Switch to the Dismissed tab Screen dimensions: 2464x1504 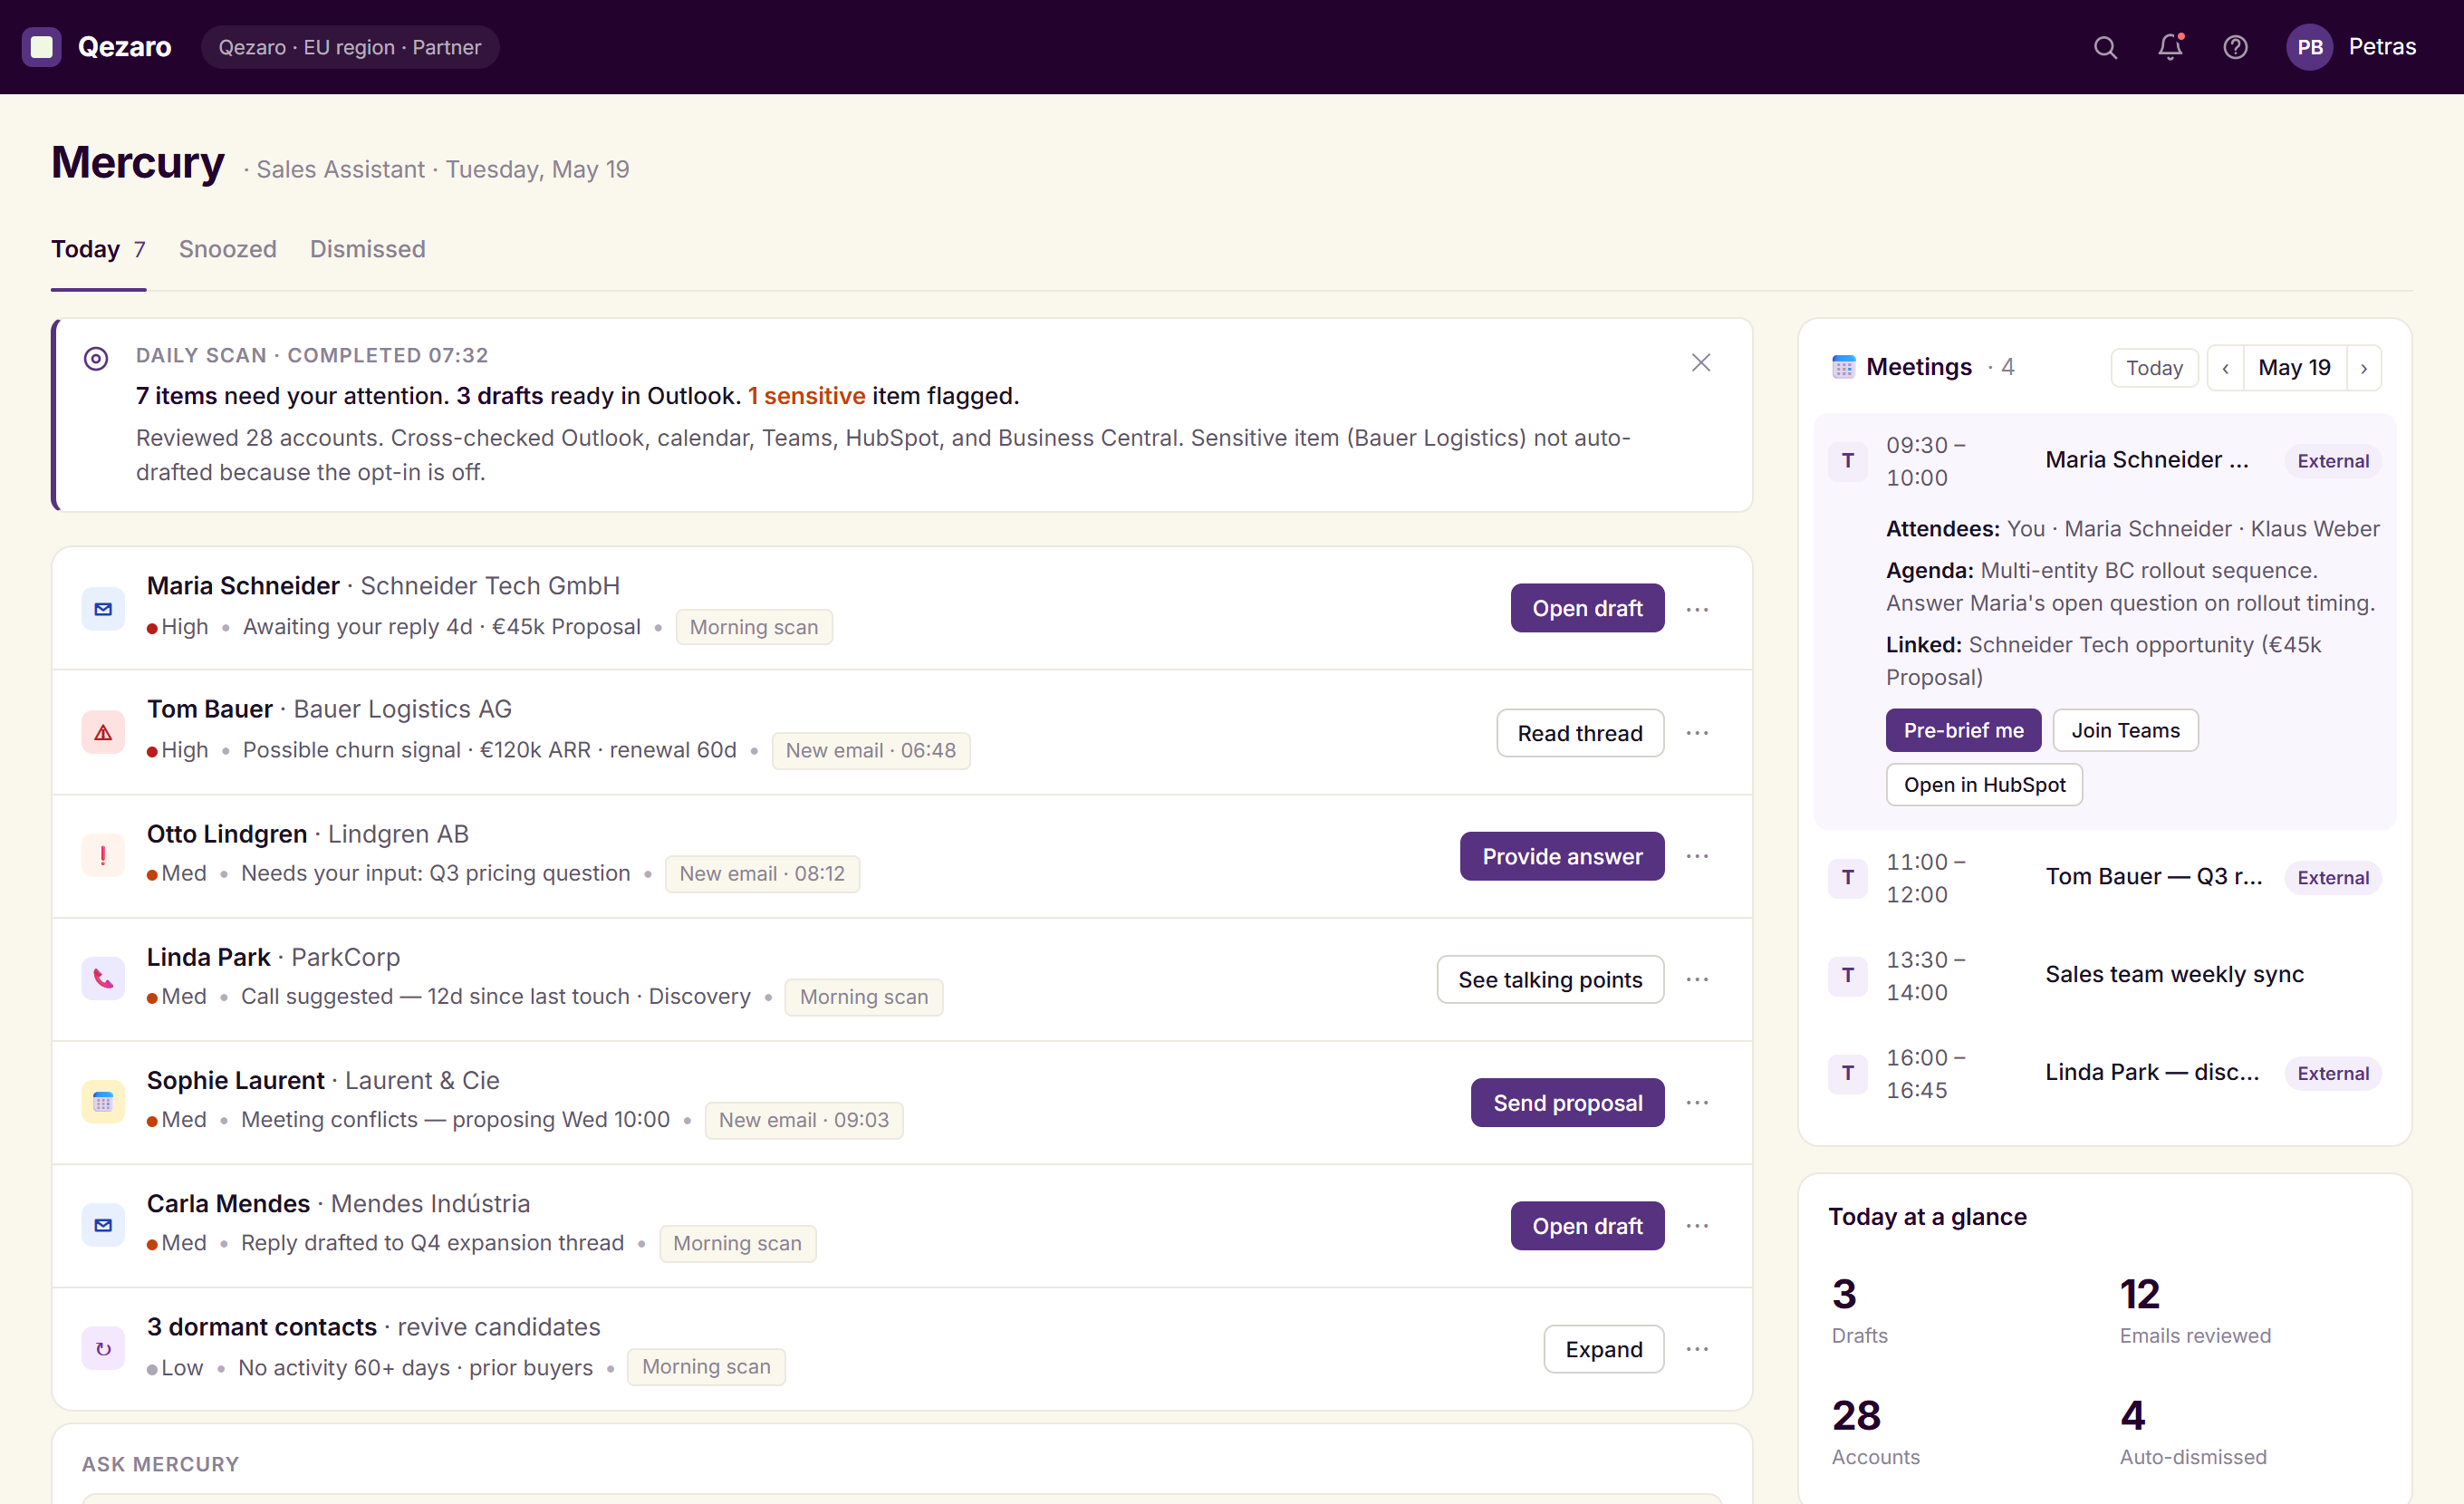367,249
